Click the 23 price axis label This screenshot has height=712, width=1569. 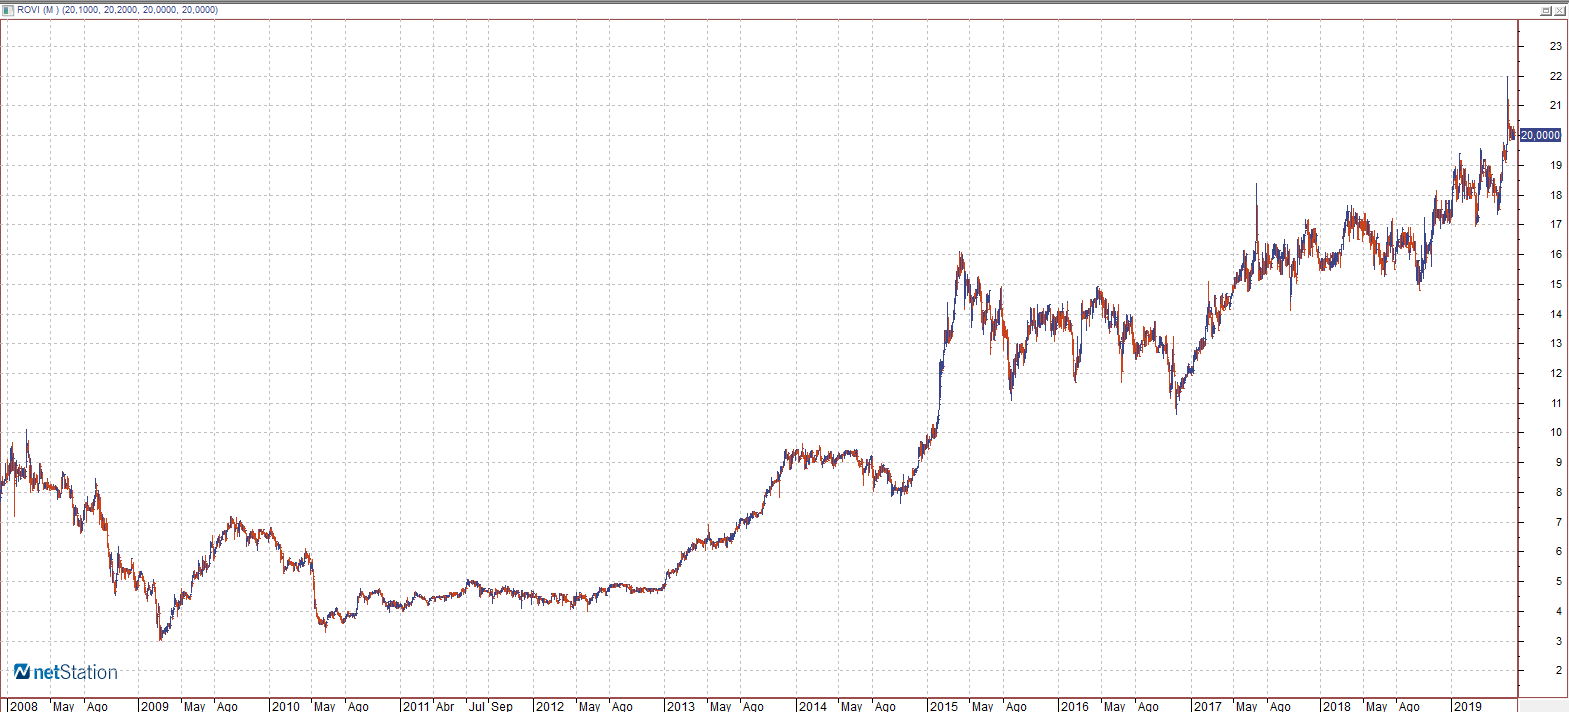point(1556,46)
